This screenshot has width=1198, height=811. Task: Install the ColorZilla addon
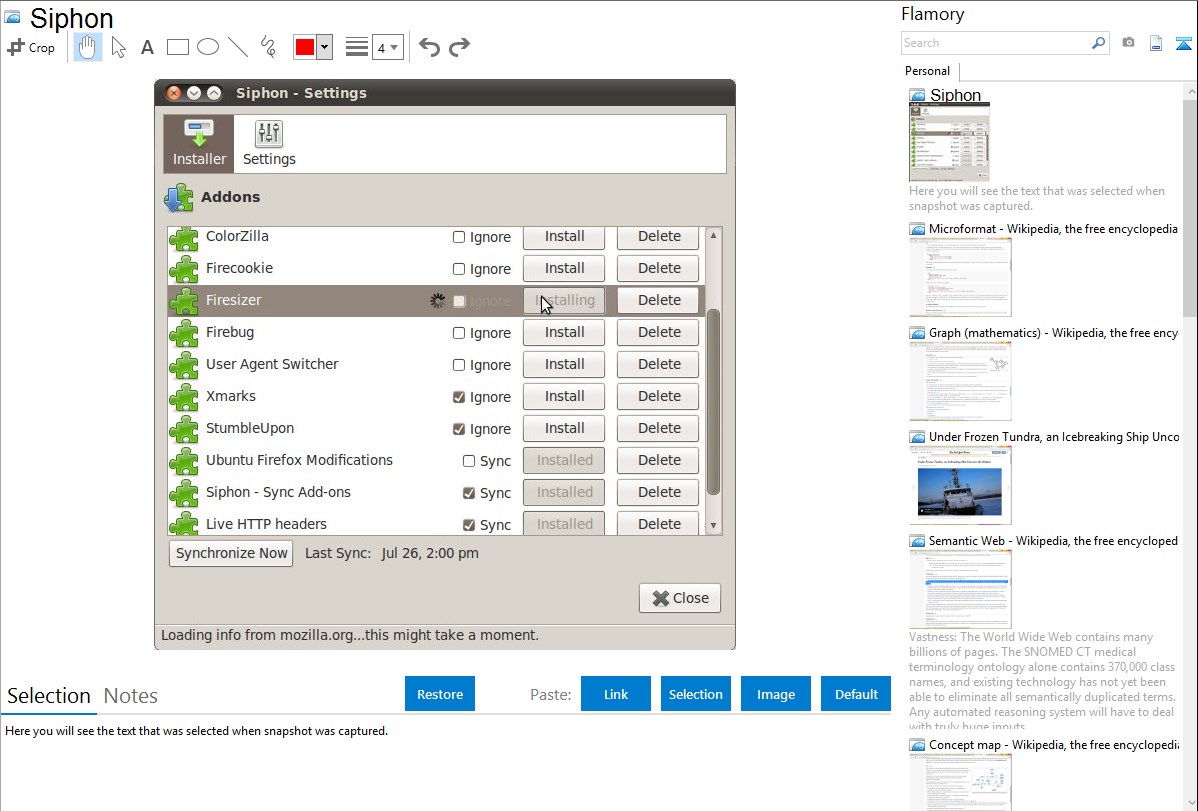click(564, 237)
